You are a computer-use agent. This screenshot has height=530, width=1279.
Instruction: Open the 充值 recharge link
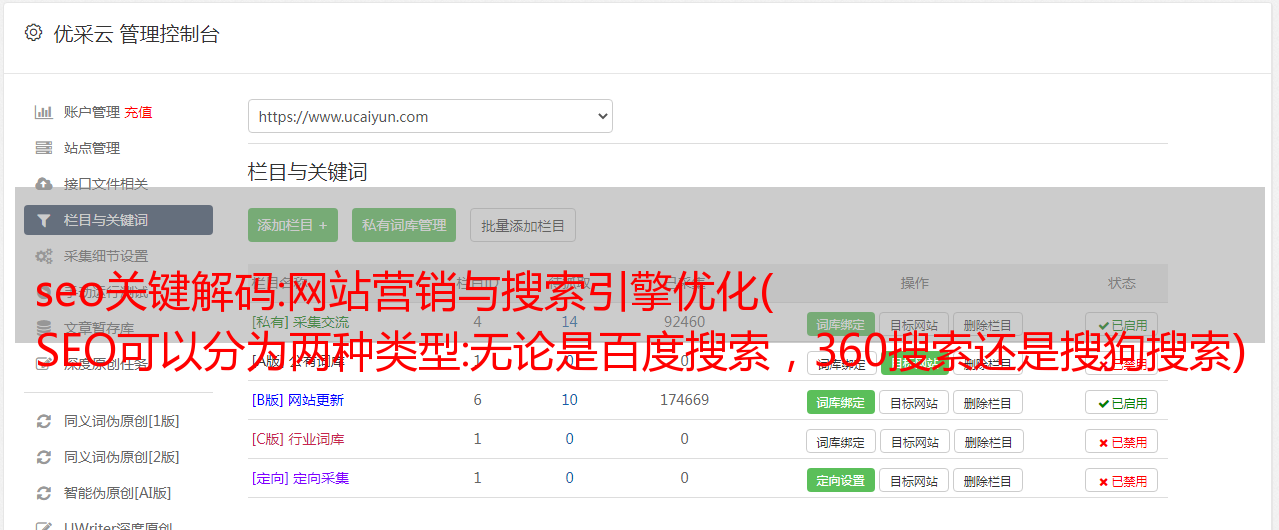[138, 112]
